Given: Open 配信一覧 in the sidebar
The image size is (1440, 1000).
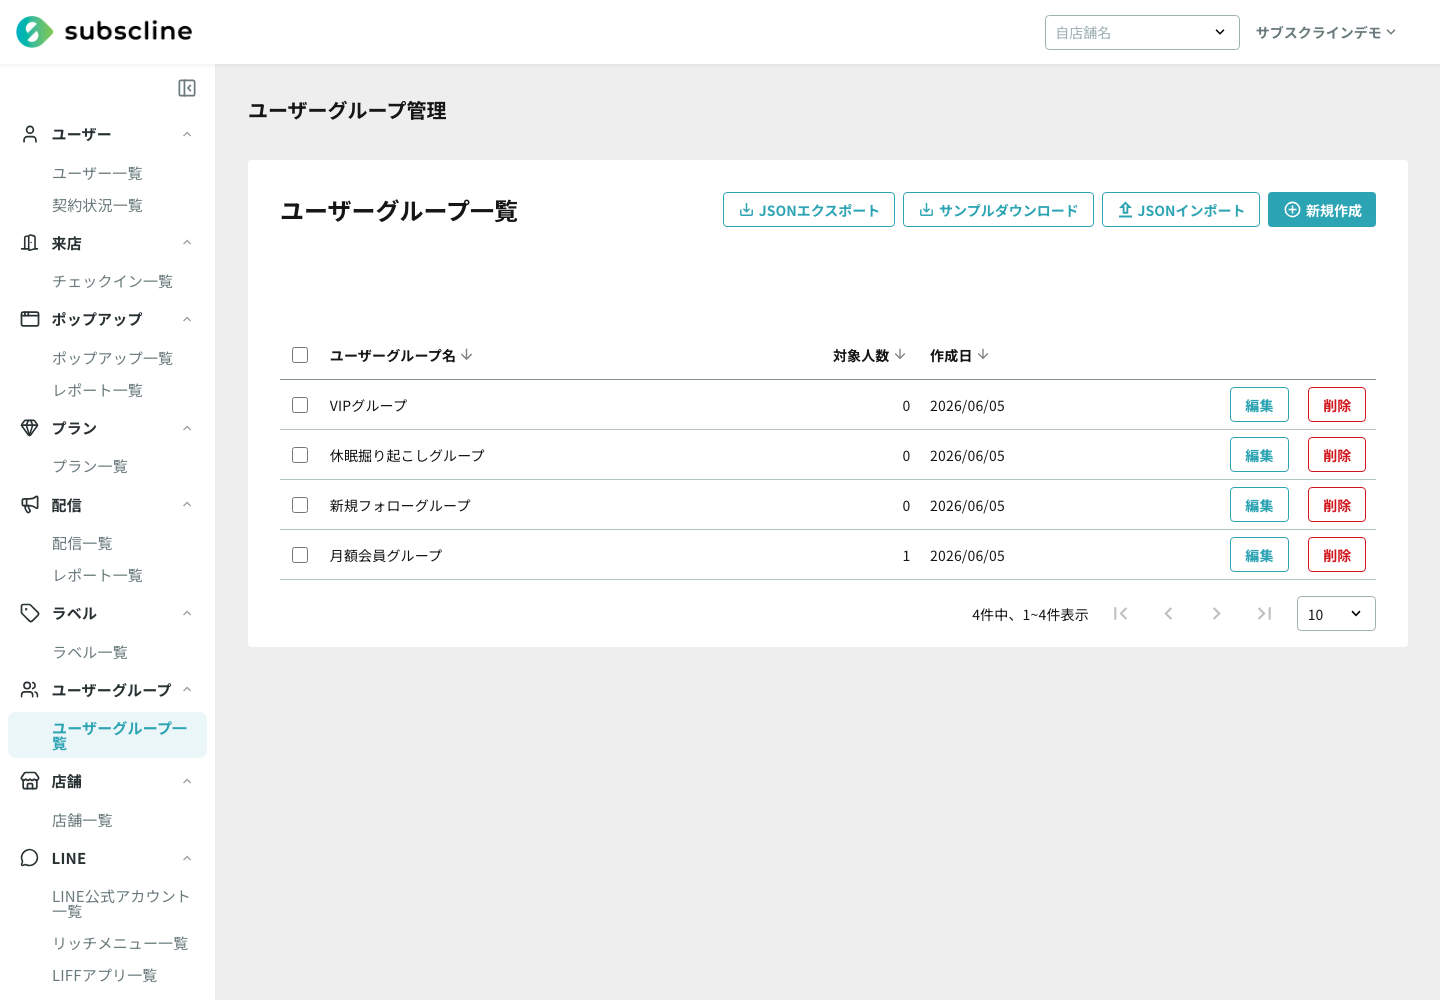Looking at the screenshot, I should [82, 543].
